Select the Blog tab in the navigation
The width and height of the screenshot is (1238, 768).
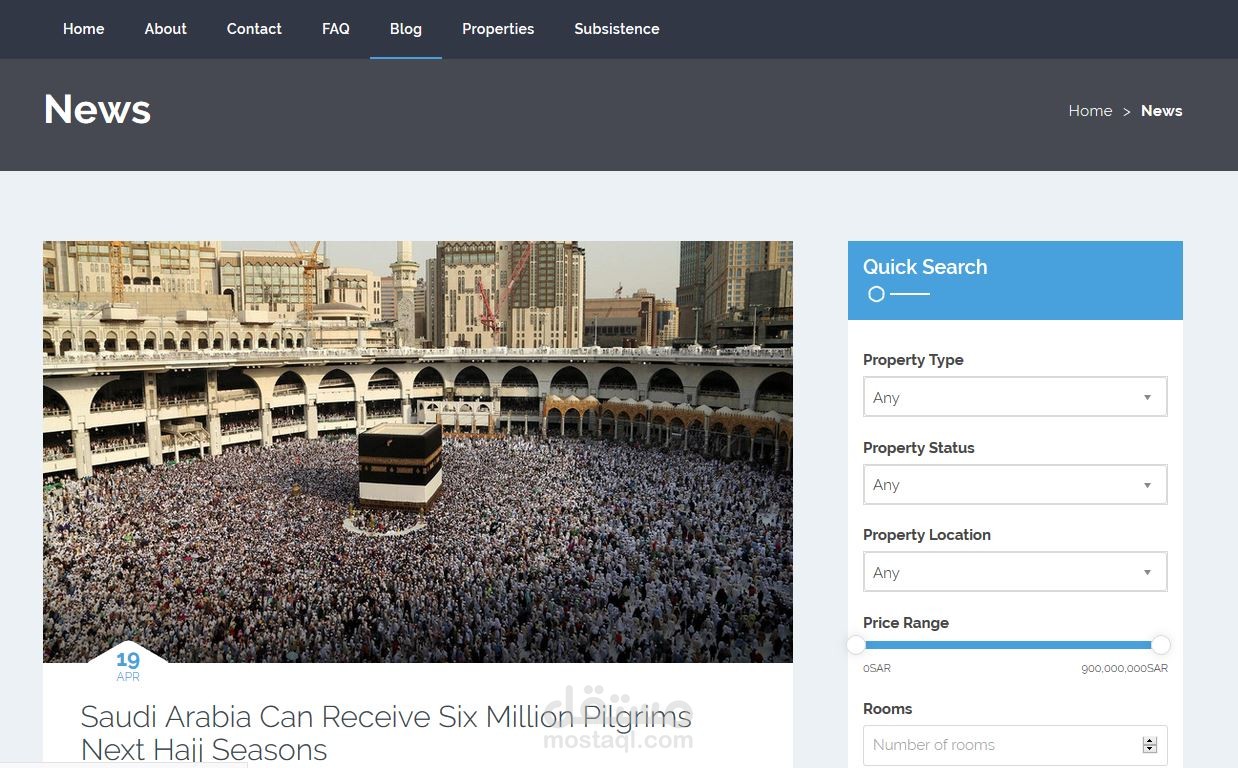[x=405, y=29]
